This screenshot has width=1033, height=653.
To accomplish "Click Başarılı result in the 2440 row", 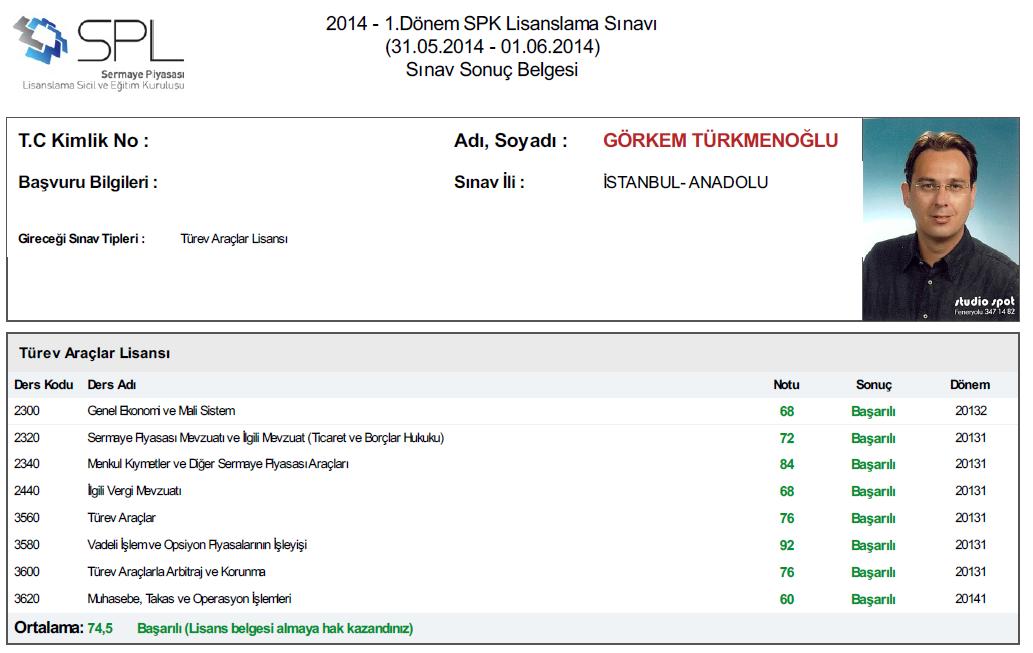I will tap(873, 492).
